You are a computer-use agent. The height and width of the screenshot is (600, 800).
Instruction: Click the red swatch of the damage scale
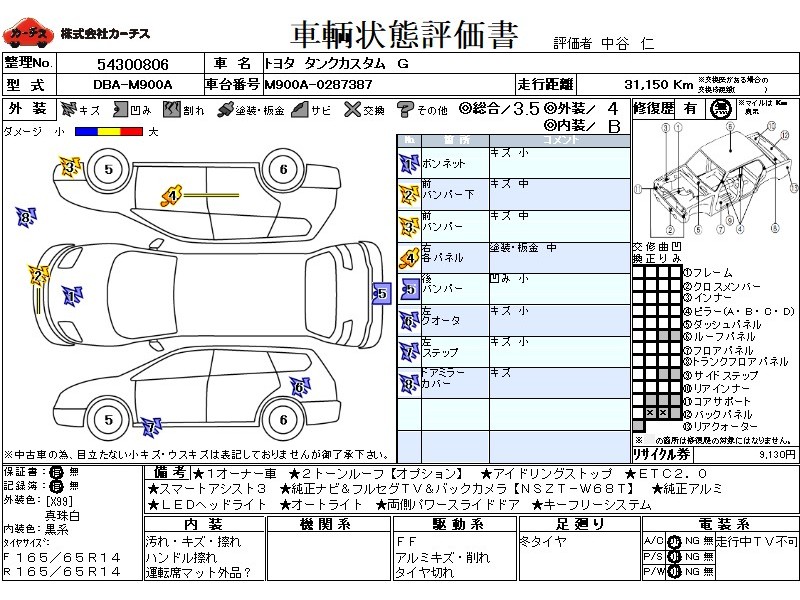[x=131, y=132]
